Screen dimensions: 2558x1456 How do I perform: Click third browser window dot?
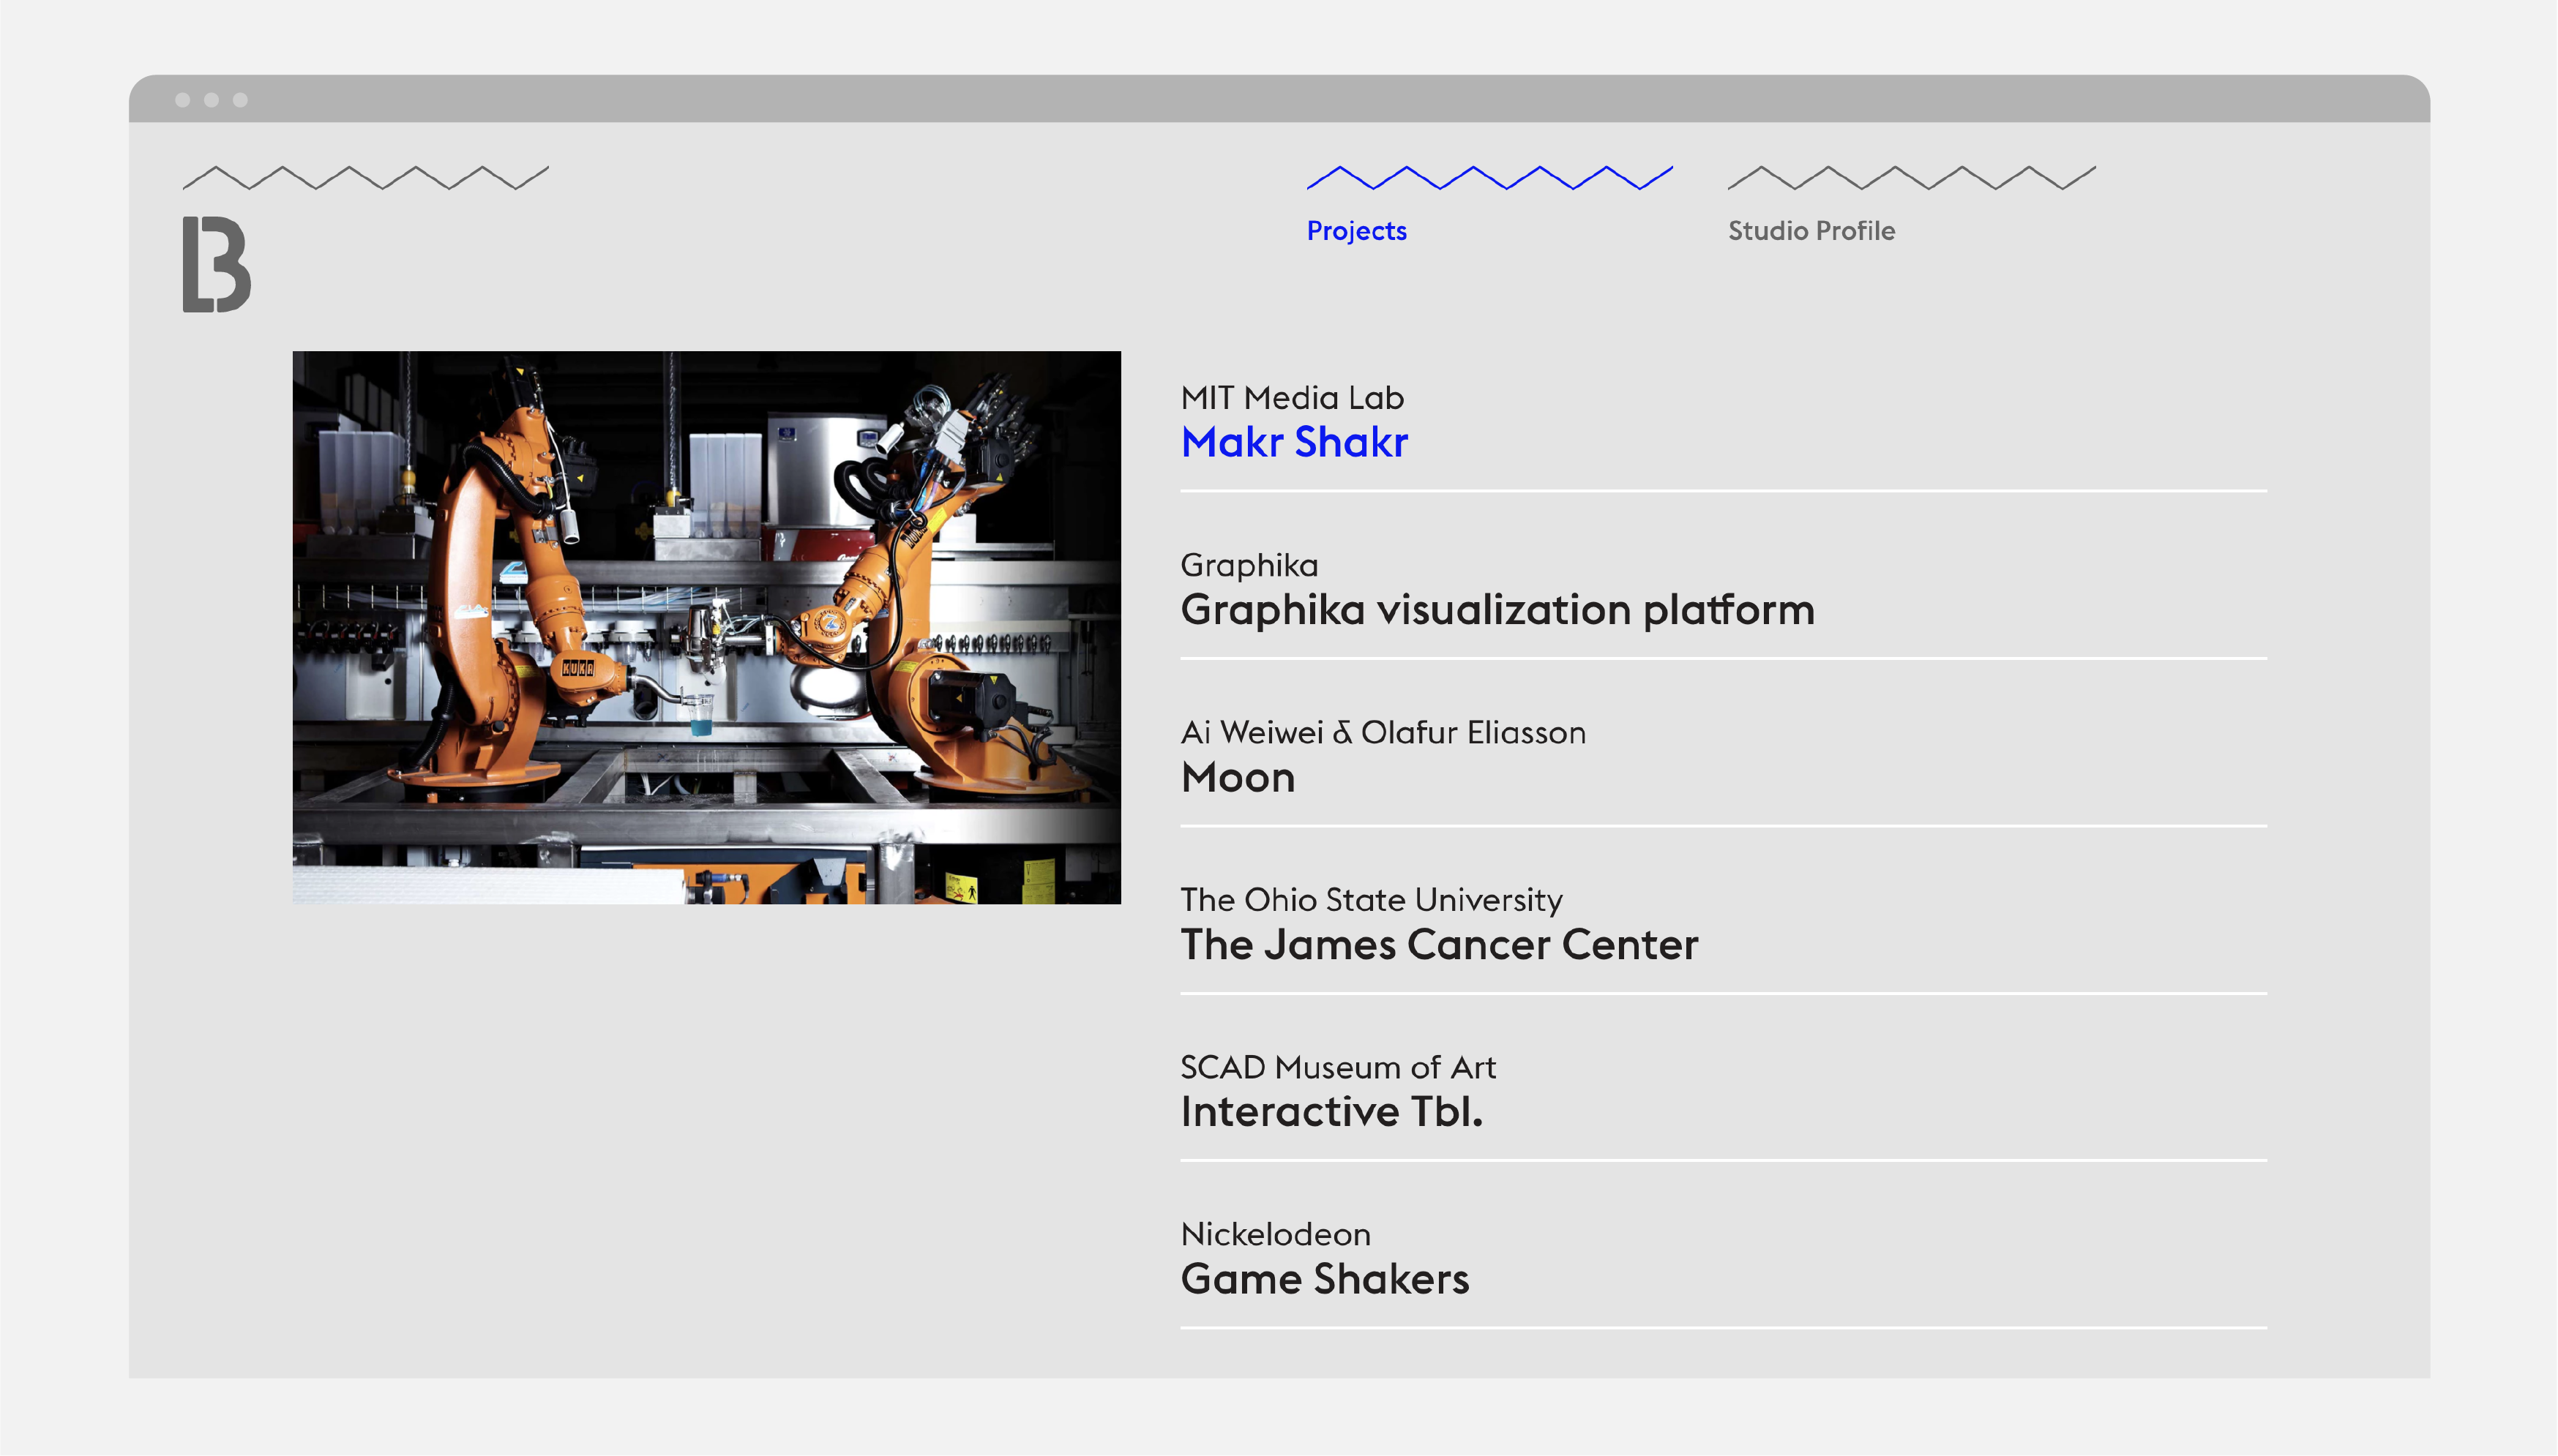pyautogui.click(x=240, y=100)
